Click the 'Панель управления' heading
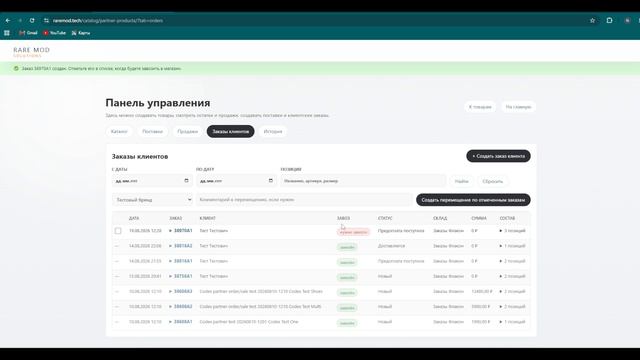Viewport: 640px width, 360px height. (x=158, y=103)
